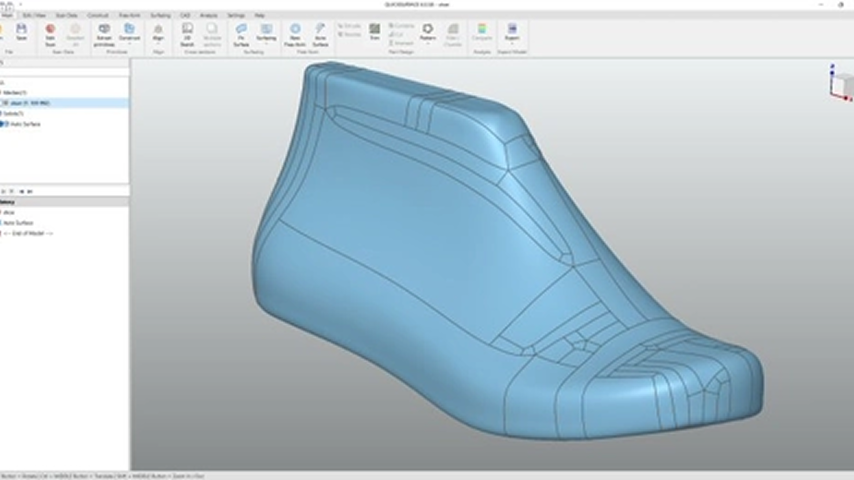Open the Analysis ribbon tab

click(208, 16)
